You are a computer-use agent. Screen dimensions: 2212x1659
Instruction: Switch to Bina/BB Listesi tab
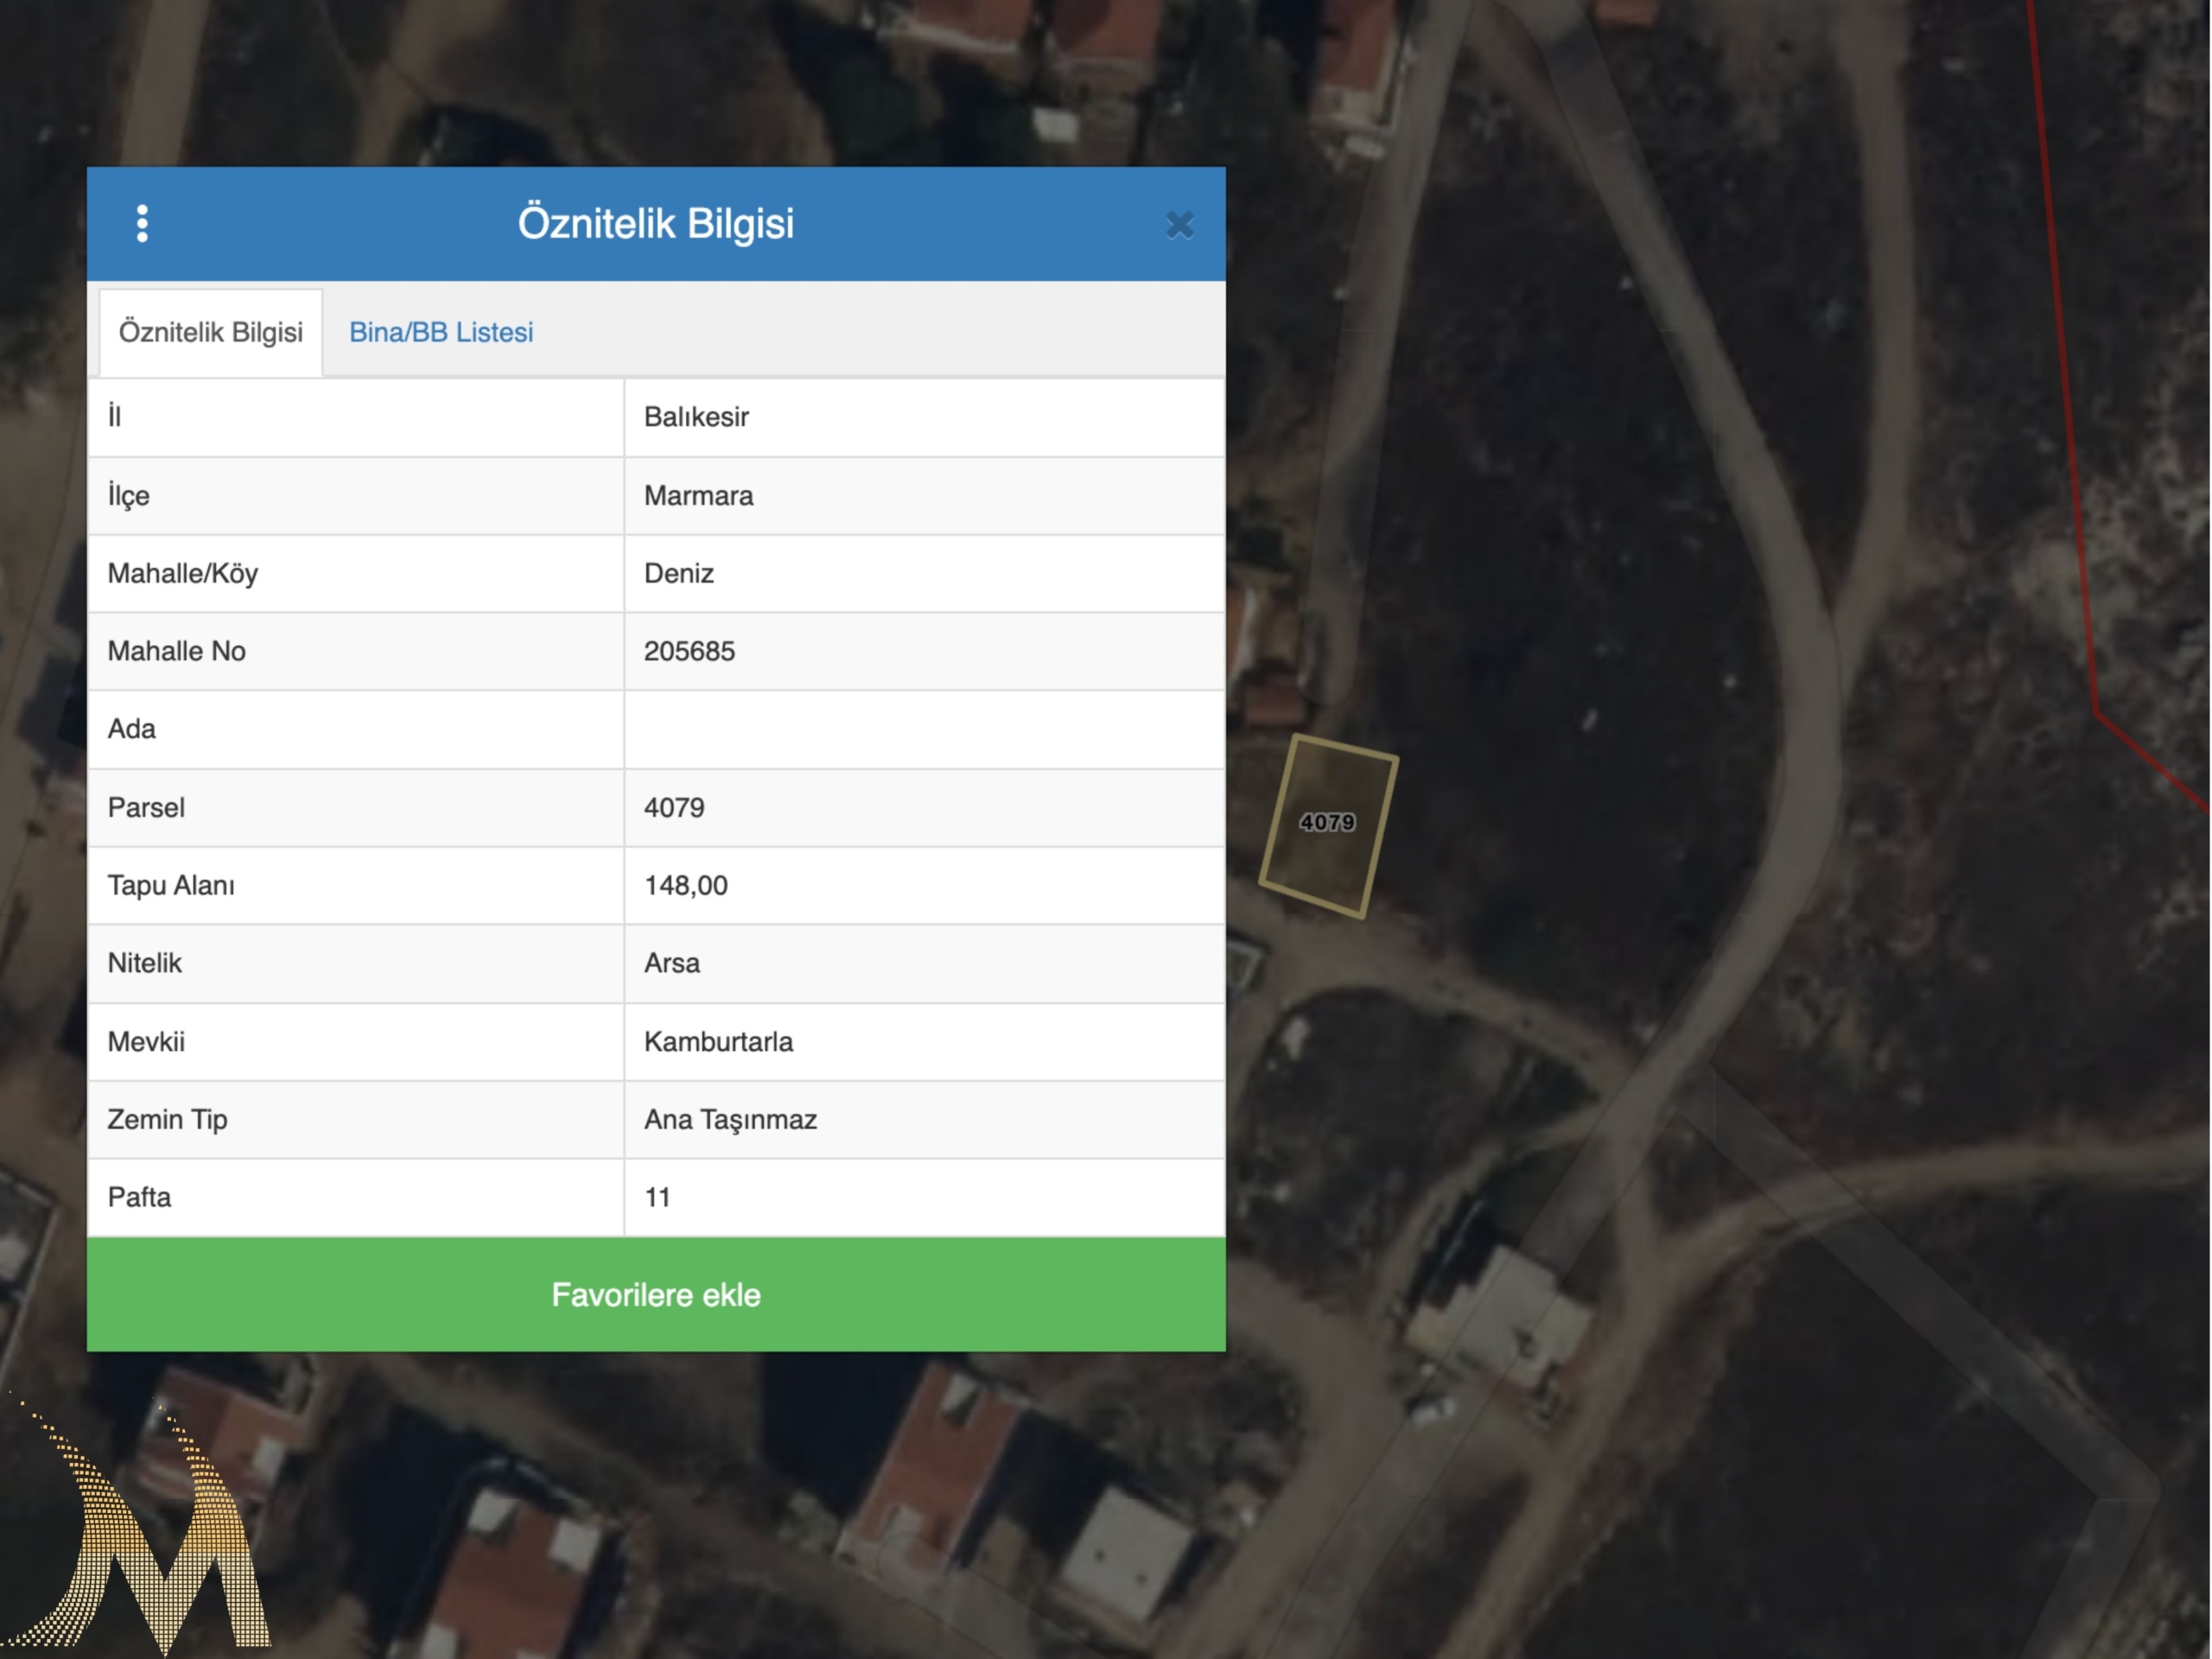coord(441,332)
